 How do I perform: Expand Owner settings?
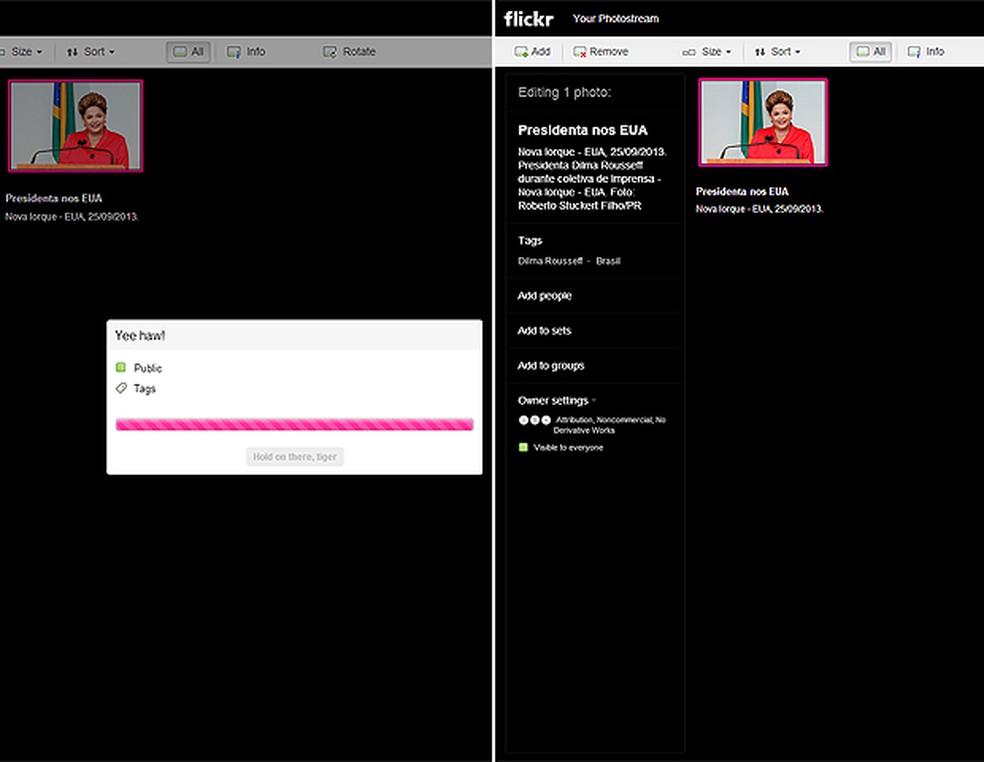click(556, 400)
